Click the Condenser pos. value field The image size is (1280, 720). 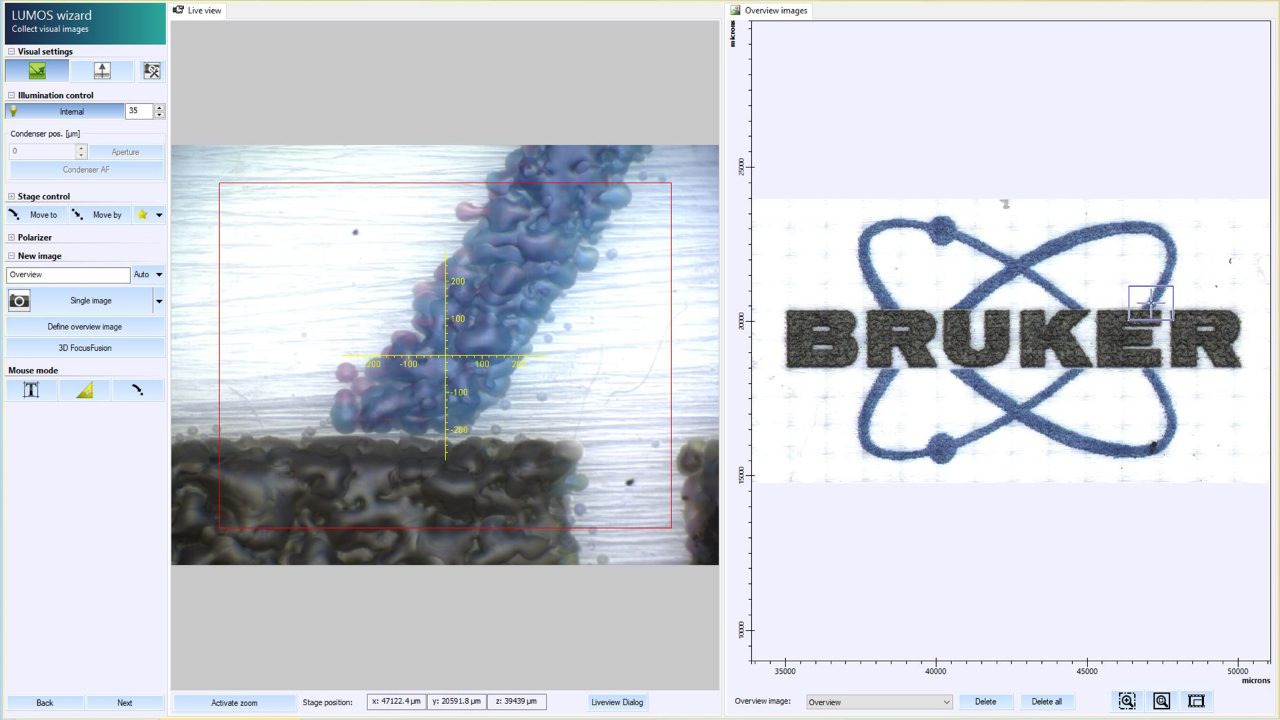(42, 152)
